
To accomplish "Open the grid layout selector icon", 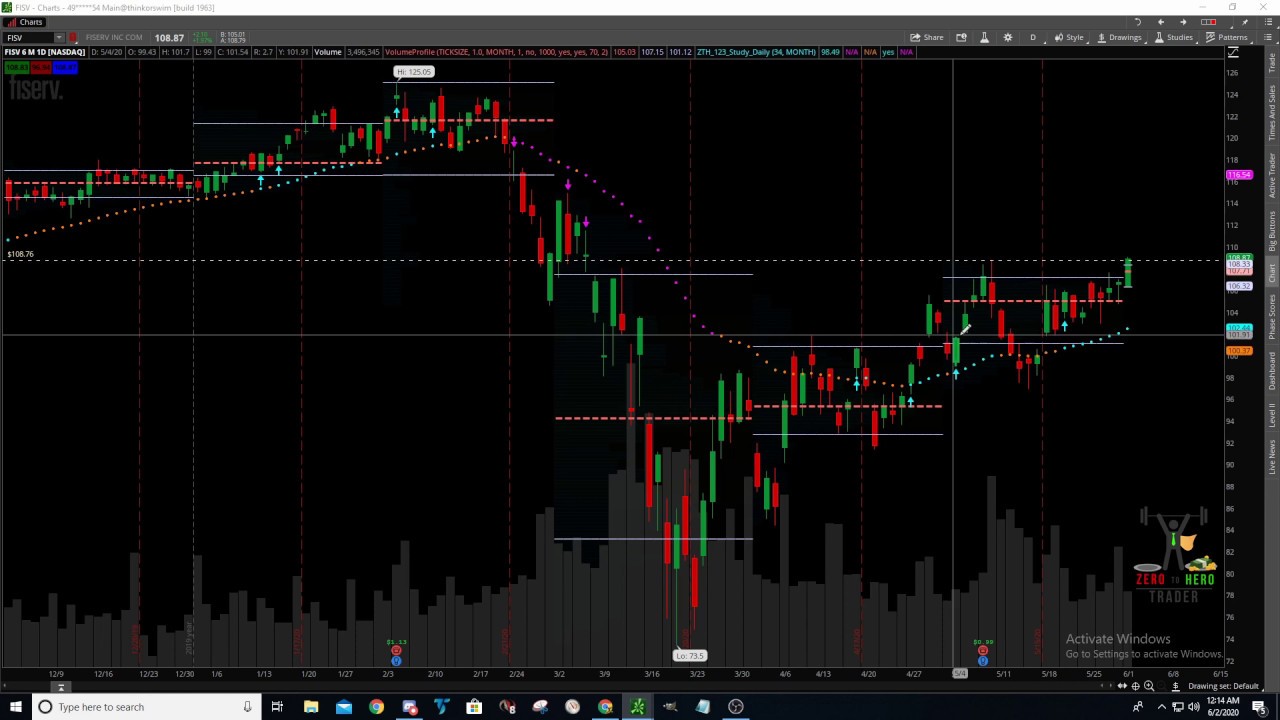I will click(1210, 22).
